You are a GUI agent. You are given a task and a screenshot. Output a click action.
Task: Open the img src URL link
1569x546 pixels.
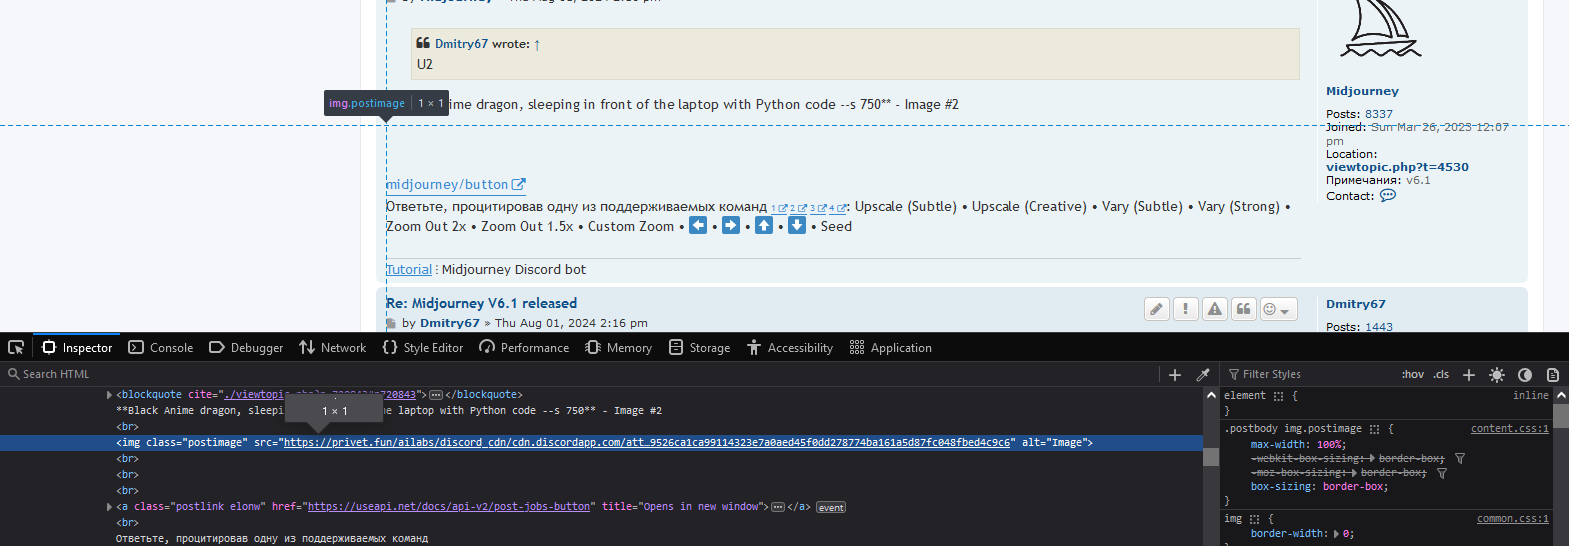pos(646,442)
